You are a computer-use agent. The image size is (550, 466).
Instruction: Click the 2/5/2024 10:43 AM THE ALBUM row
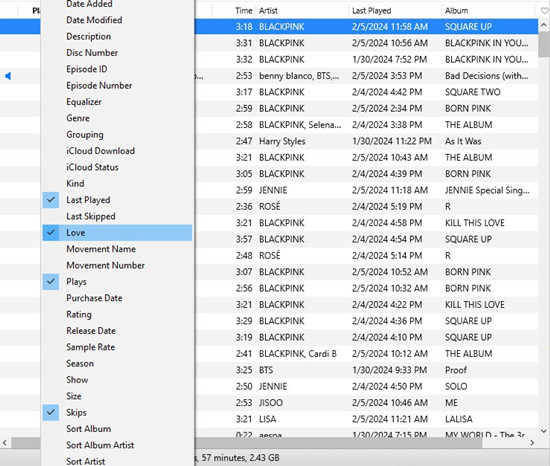(366, 157)
